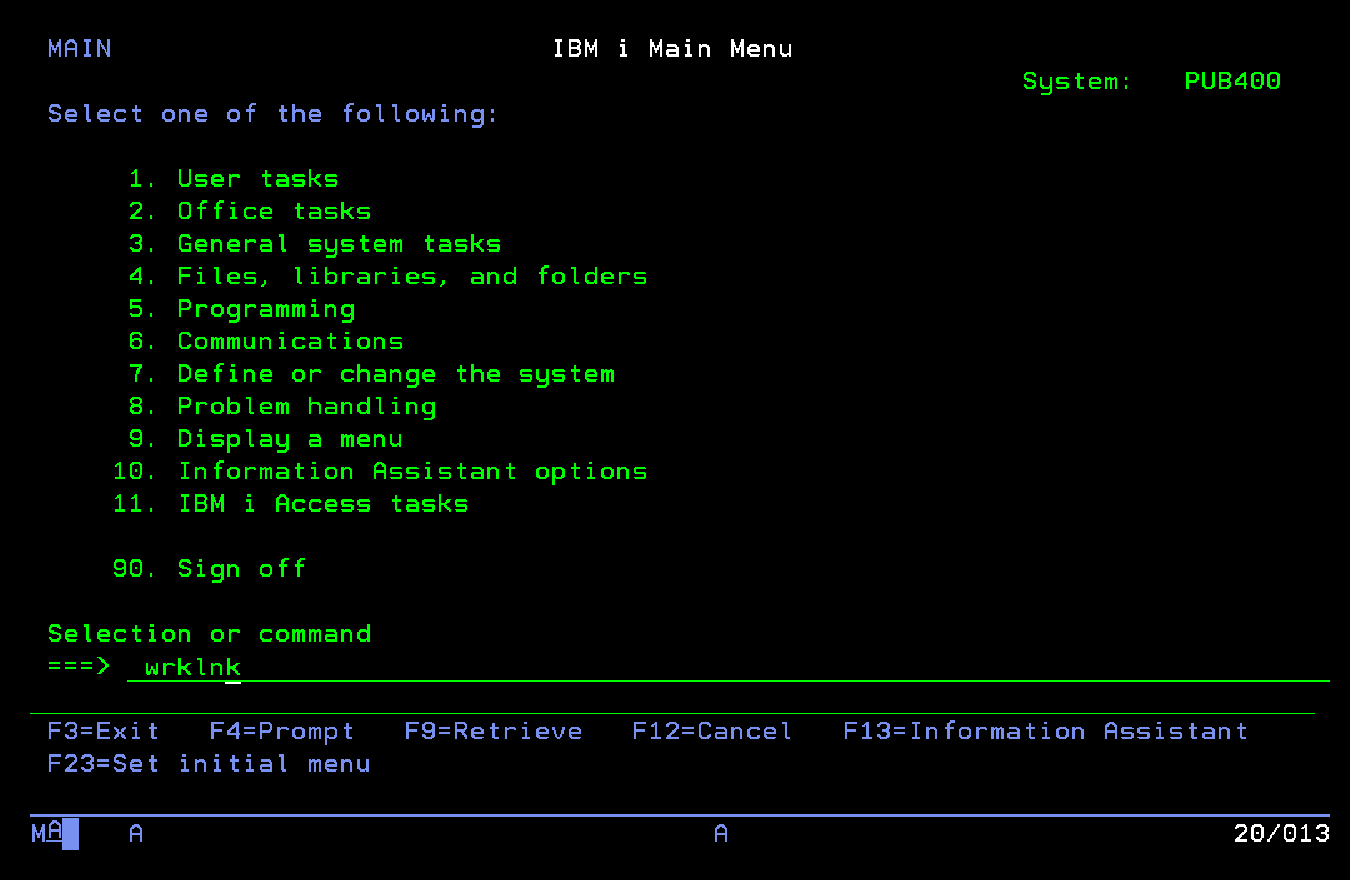Choose Office tasks menu entry
This screenshot has height=880, width=1350.
point(273,211)
